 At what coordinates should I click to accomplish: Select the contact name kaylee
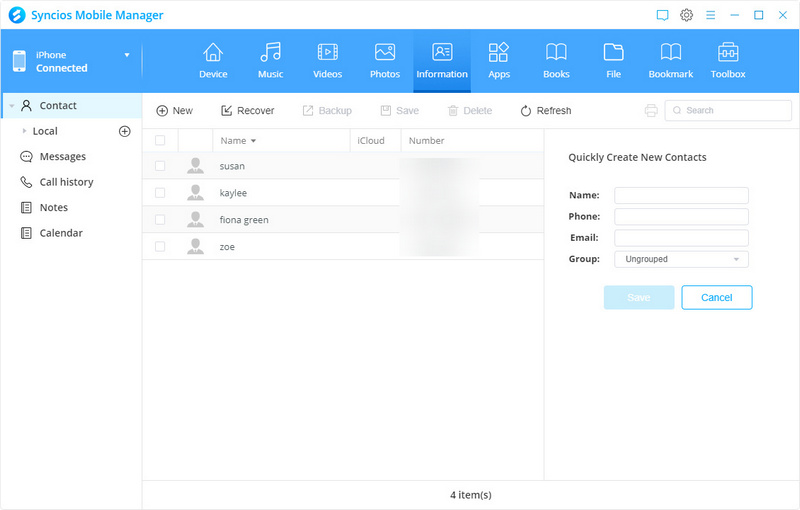click(x=233, y=193)
